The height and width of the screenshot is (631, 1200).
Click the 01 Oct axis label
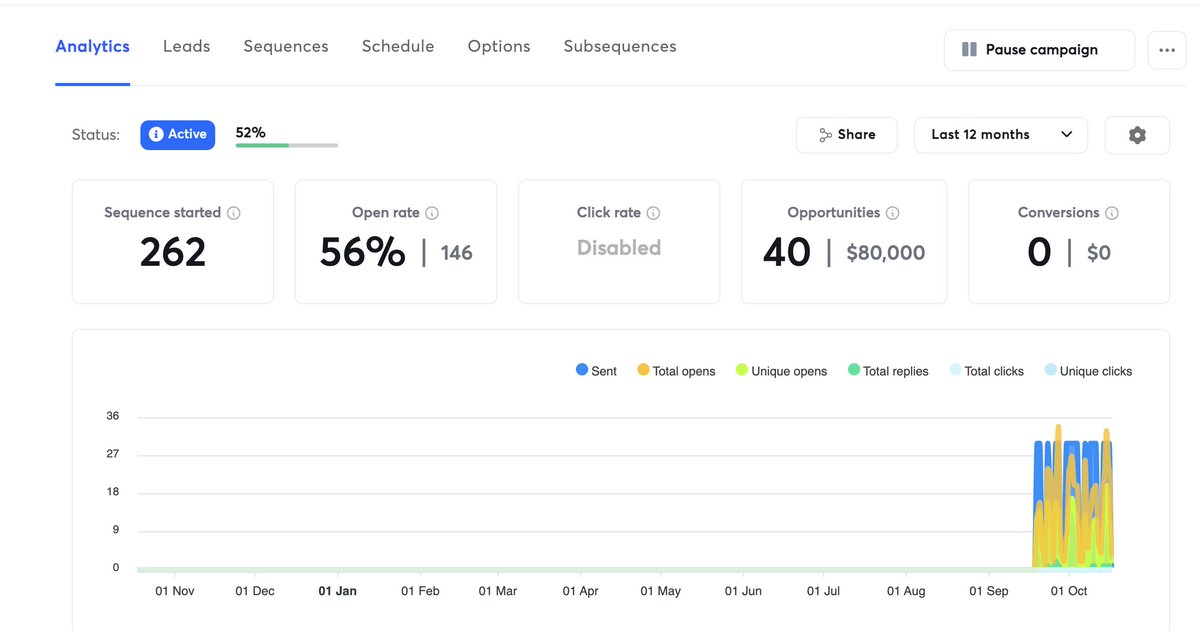pyautogui.click(x=1069, y=591)
